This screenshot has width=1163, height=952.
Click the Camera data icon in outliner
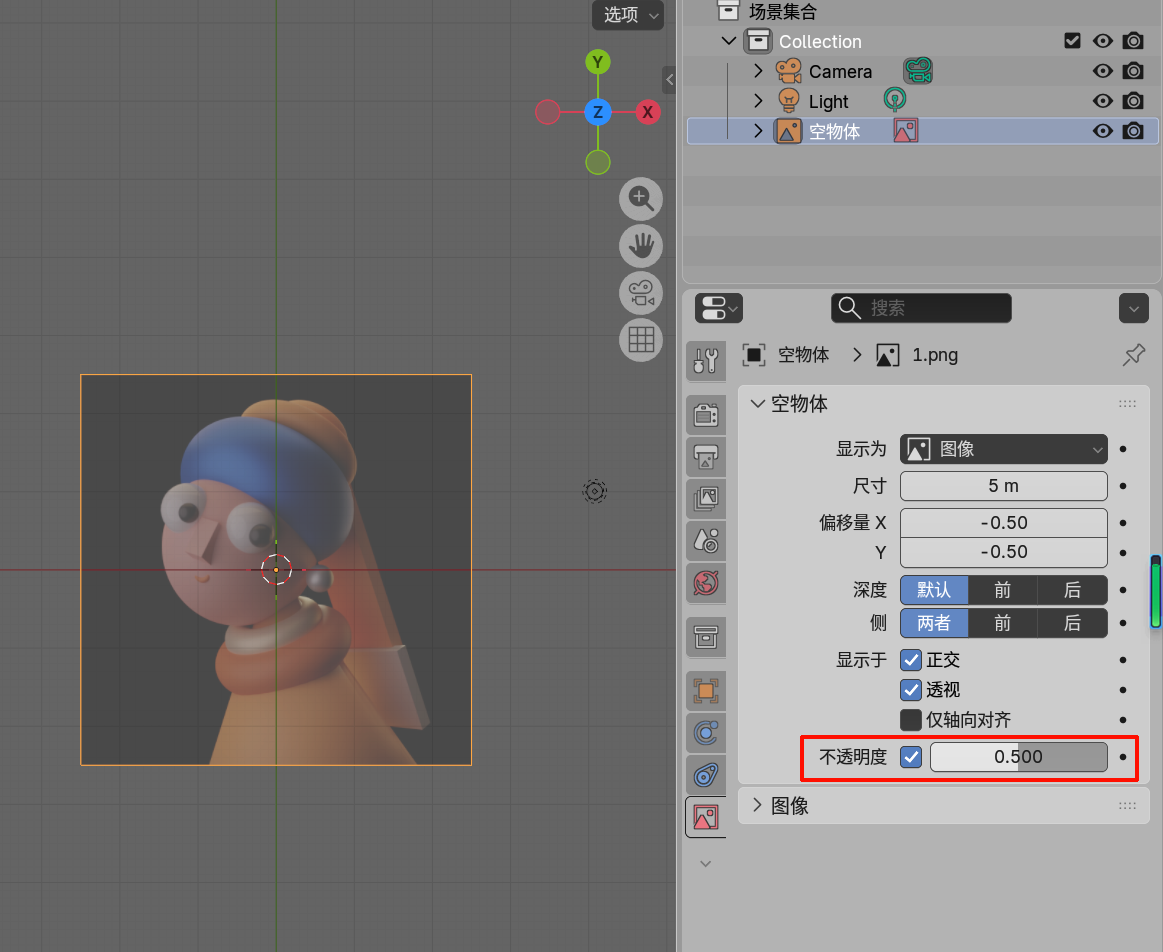tap(918, 71)
